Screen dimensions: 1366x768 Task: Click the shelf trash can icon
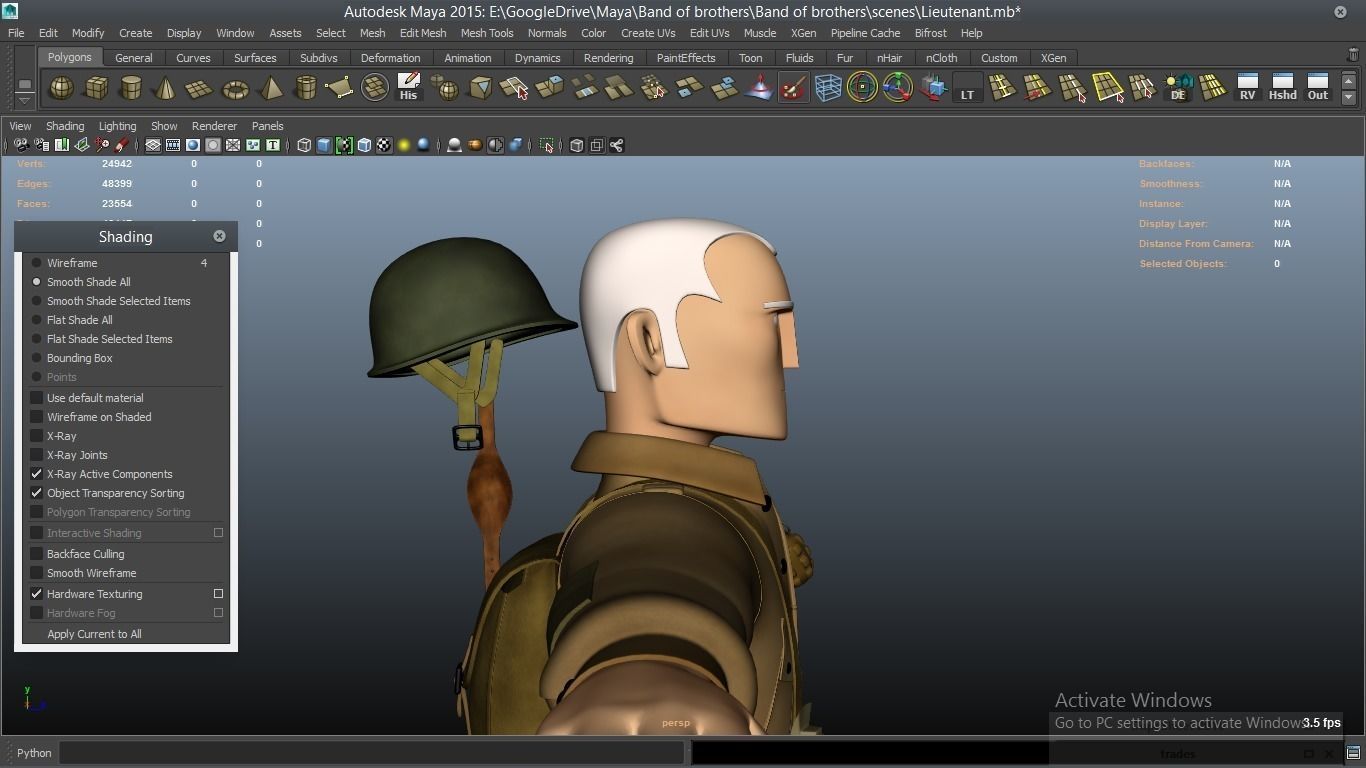1353,56
